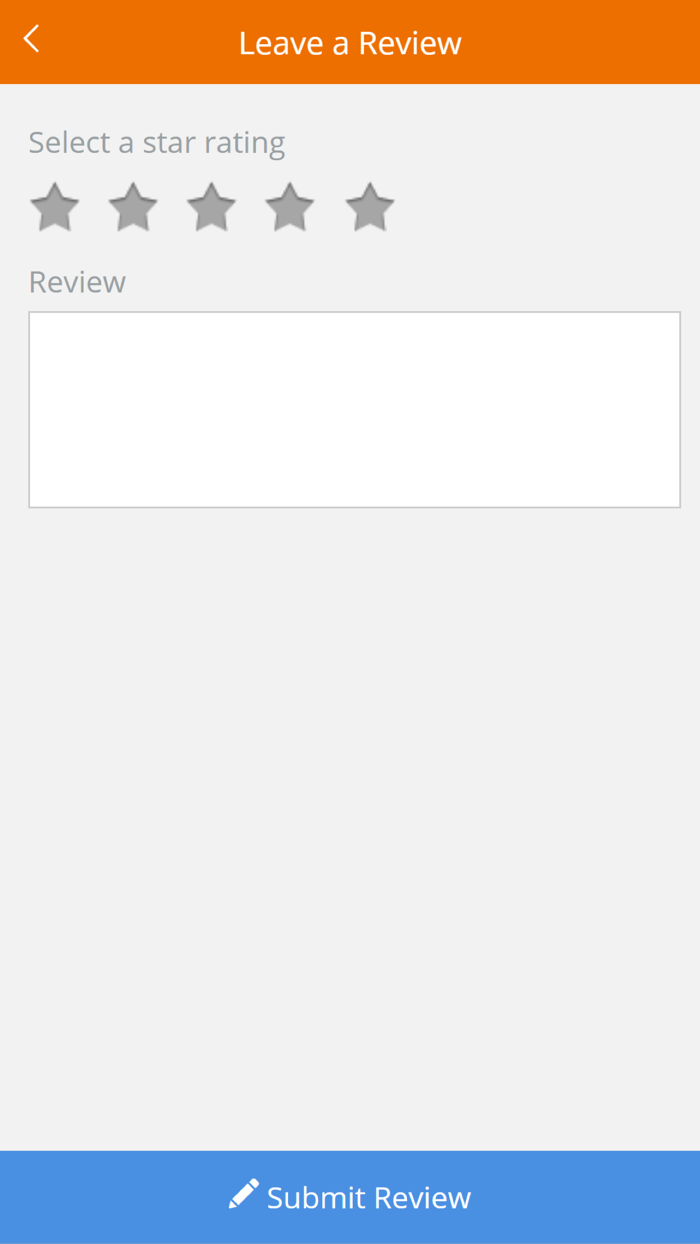The height and width of the screenshot is (1244, 700).
Task: Return to previous screen via back chevron
Action: click(32, 39)
